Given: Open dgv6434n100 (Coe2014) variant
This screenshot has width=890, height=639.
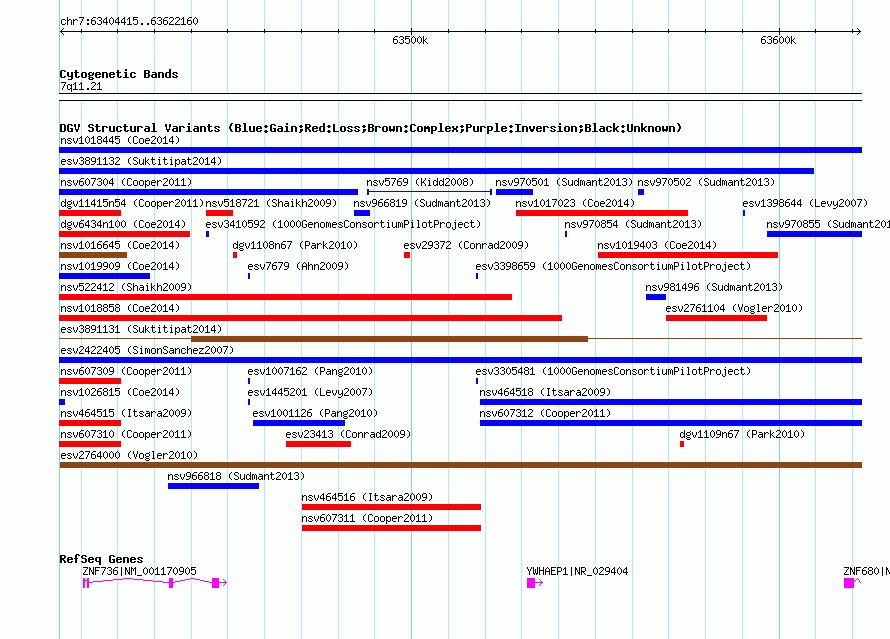Looking at the screenshot, I should pos(124,234).
